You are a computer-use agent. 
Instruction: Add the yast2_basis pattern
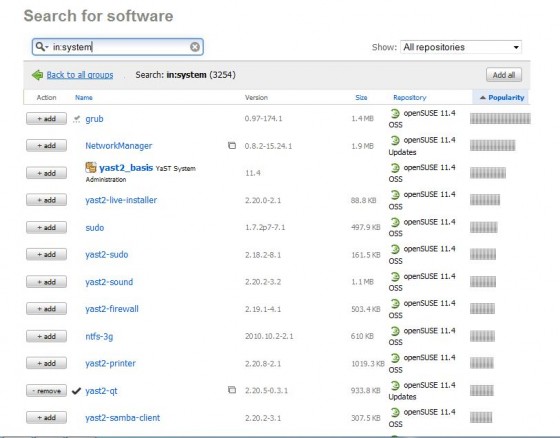(x=46, y=173)
